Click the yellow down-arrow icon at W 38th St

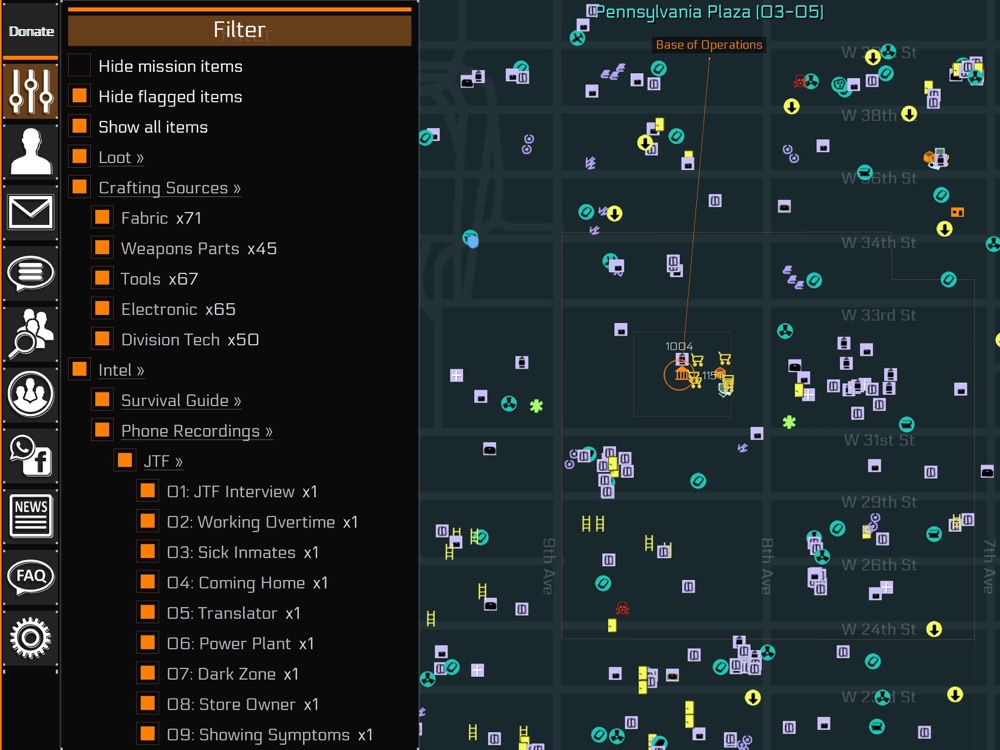click(x=909, y=114)
